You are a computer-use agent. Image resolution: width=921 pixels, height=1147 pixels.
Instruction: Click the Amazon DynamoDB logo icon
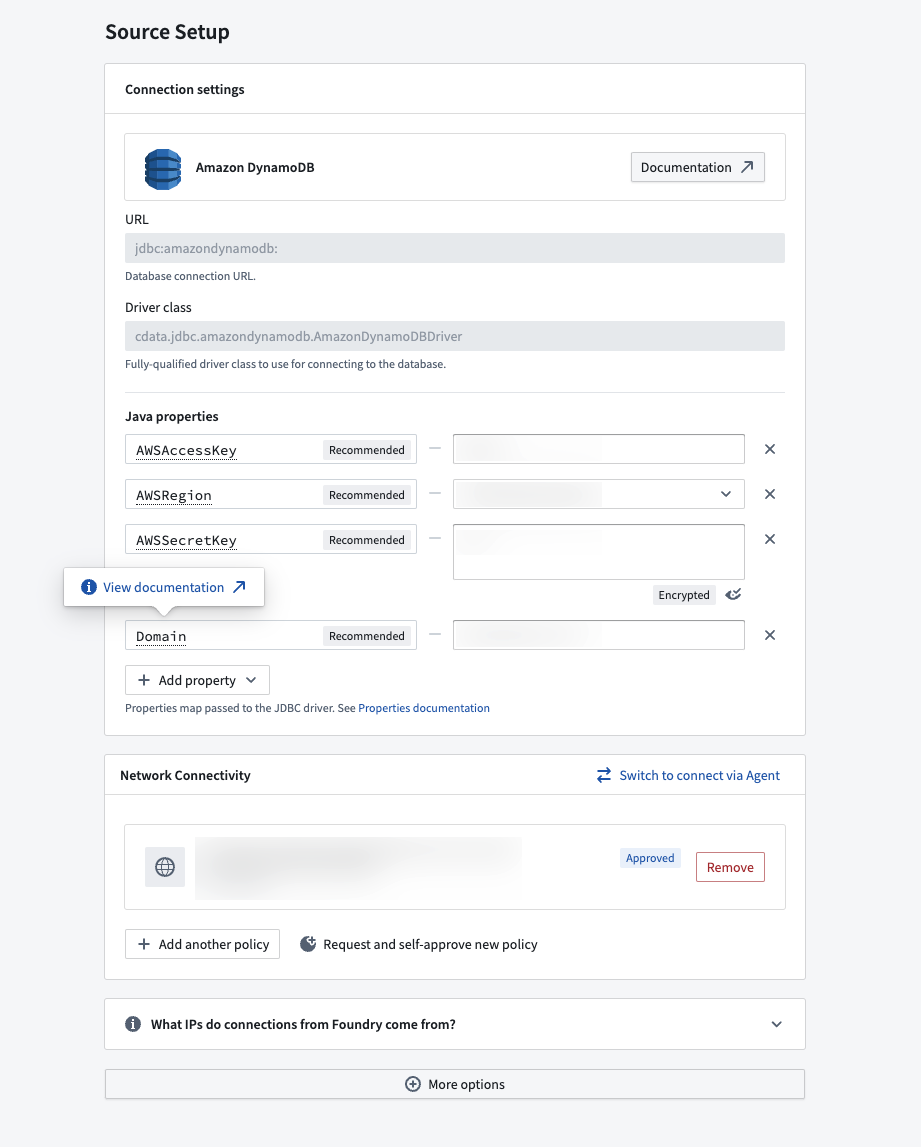pyautogui.click(x=162, y=168)
